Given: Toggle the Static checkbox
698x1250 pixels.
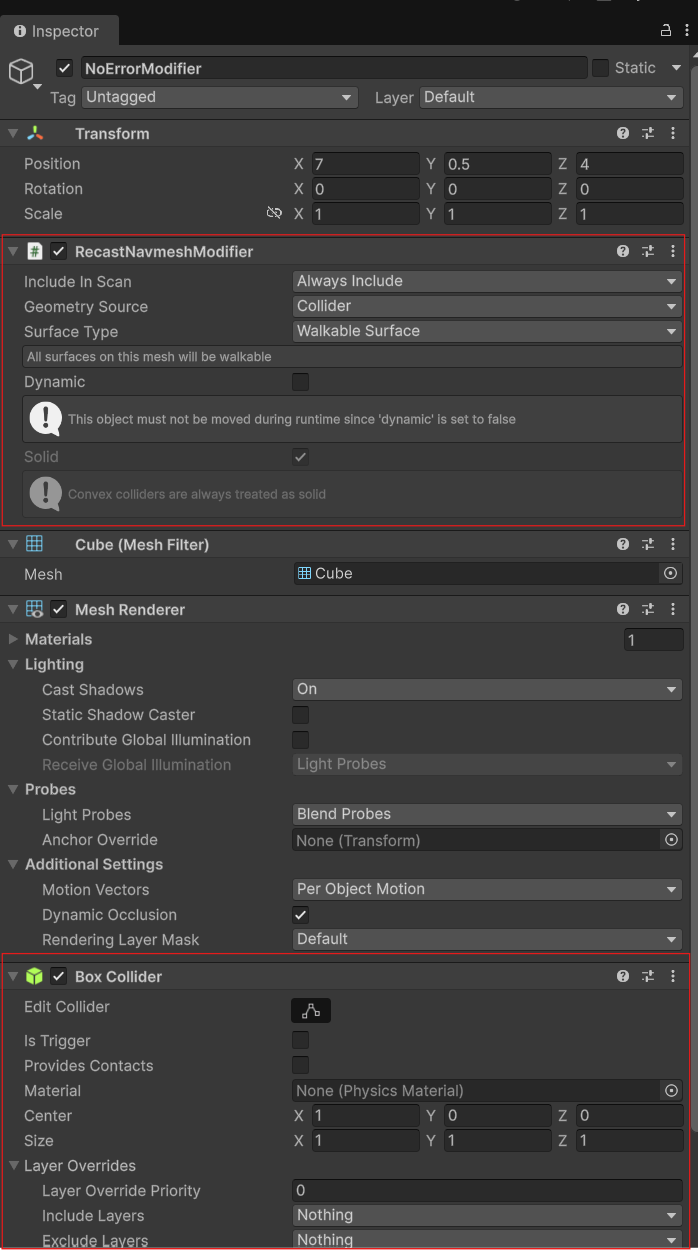Looking at the screenshot, I should tap(600, 68).
